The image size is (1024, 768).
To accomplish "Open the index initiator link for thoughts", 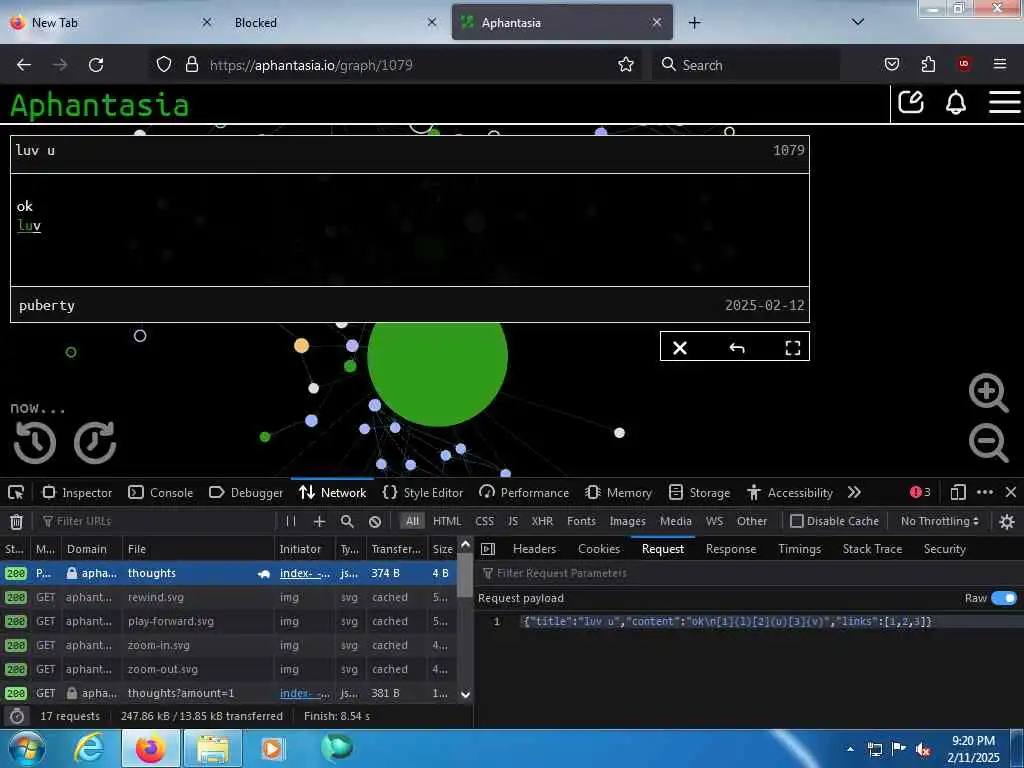I will 305,573.
